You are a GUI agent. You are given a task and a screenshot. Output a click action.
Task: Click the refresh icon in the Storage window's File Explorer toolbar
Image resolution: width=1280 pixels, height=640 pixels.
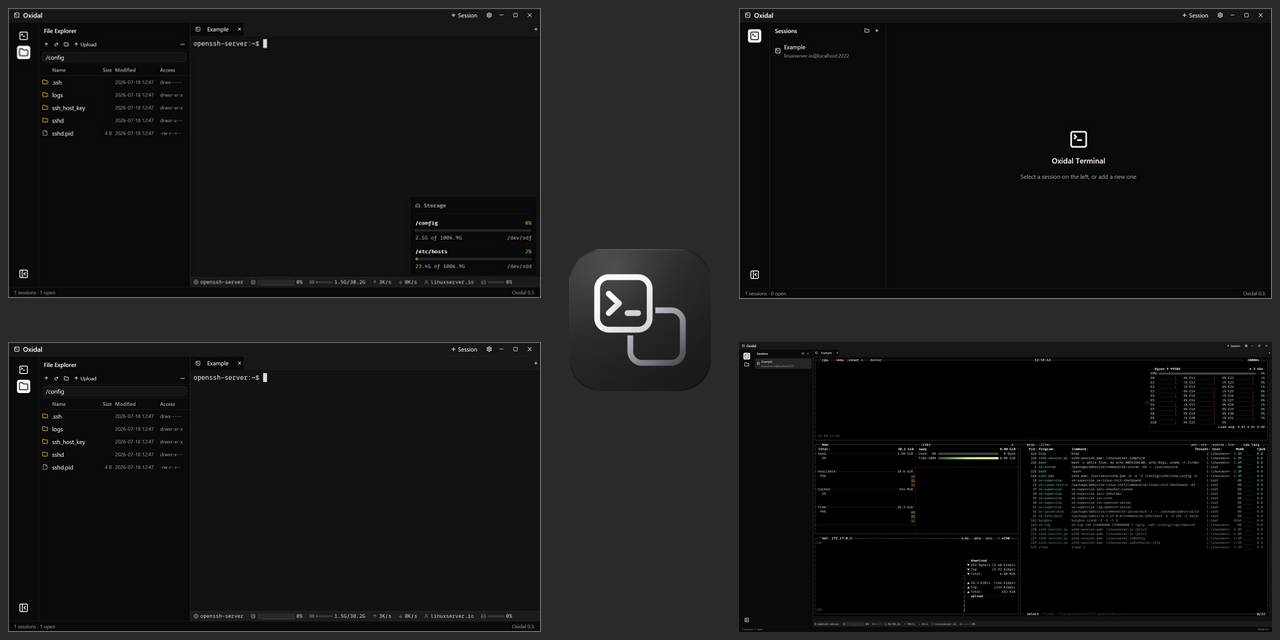55,44
